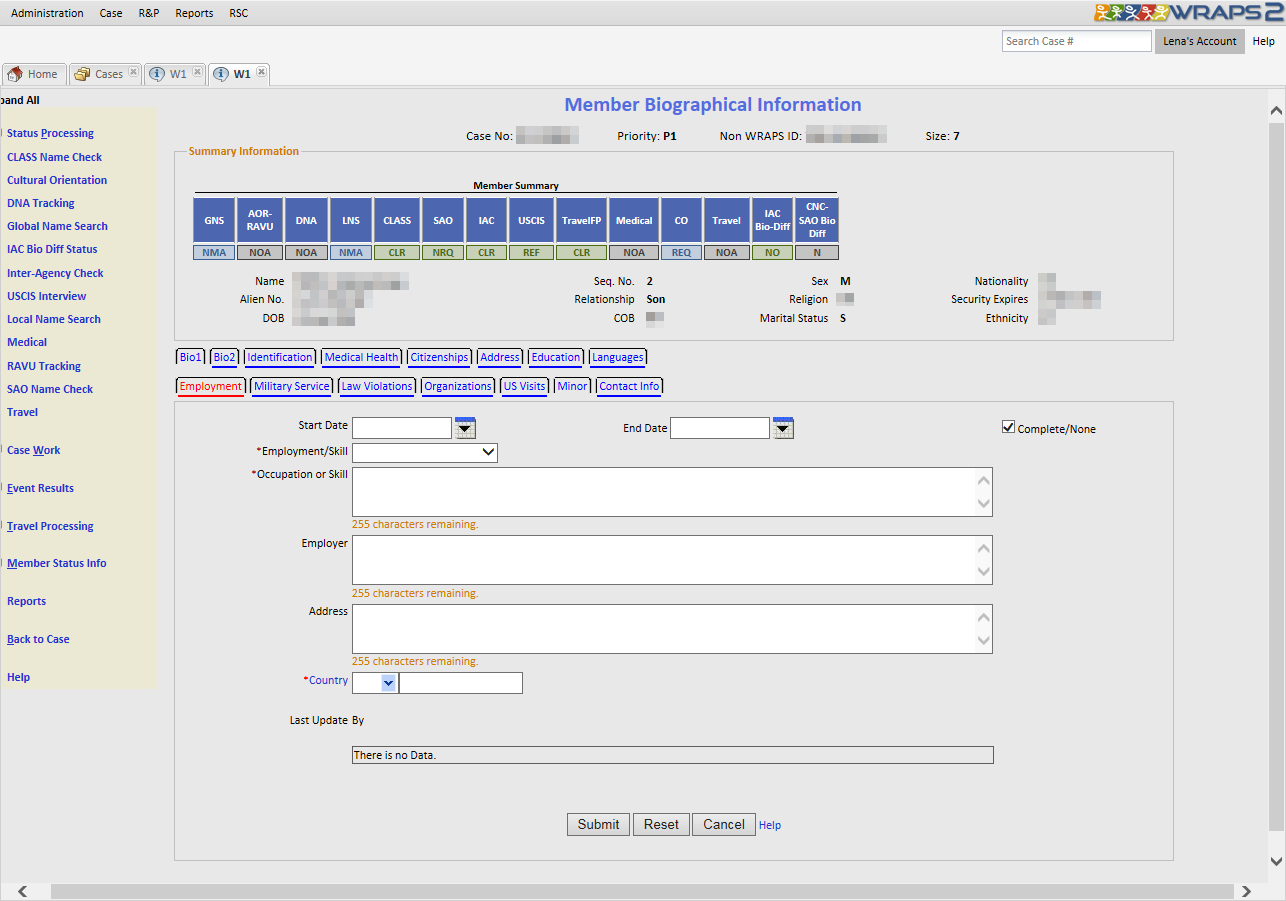Uncheck the Complete/None checkbox

pyautogui.click(x=1008, y=428)
